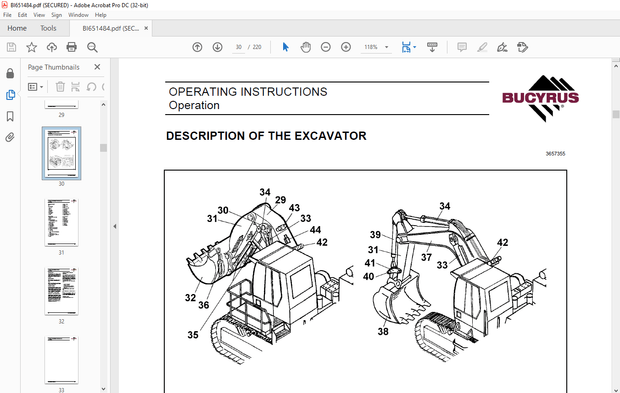Open the Sign menu
The image size is (620, 393).
click(57, 15)
